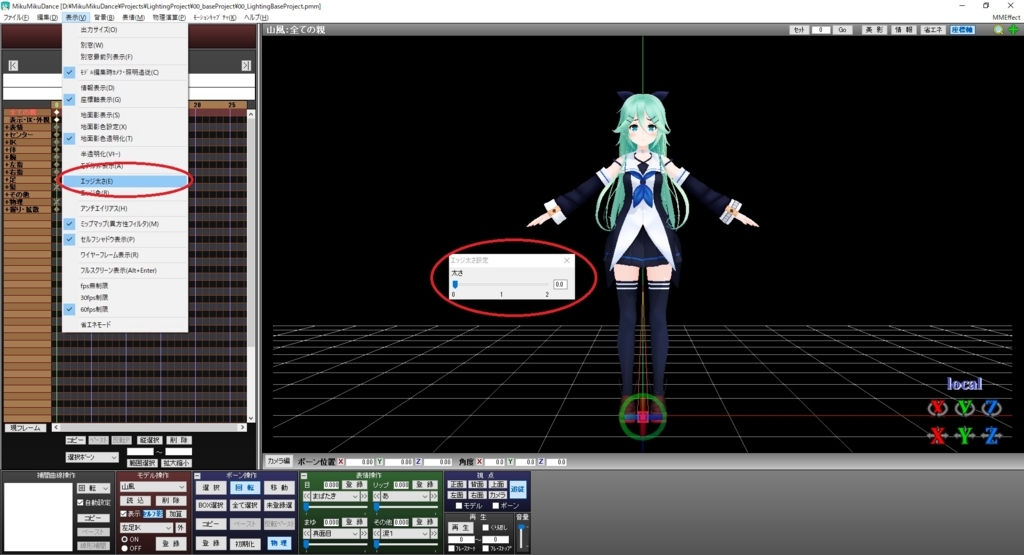Open the 選択ボーン dropdown
Image resolution: width=1024 pixels, height=555 pixels.
coord(91,457)
